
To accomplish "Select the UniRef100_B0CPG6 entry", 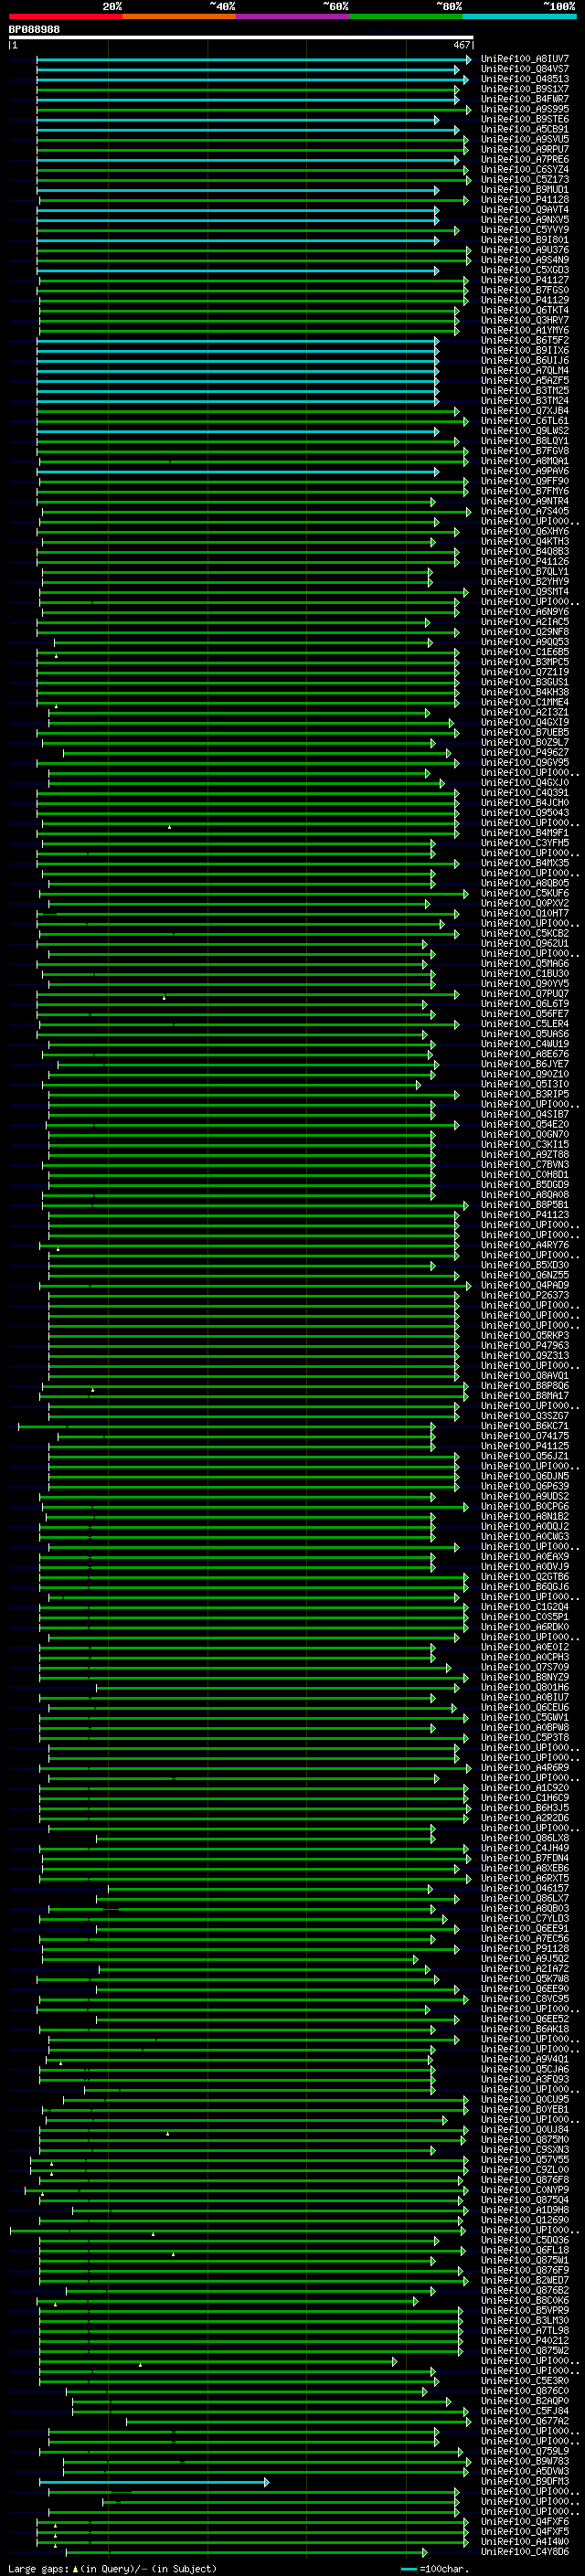I will click(x=525, y=1506).
